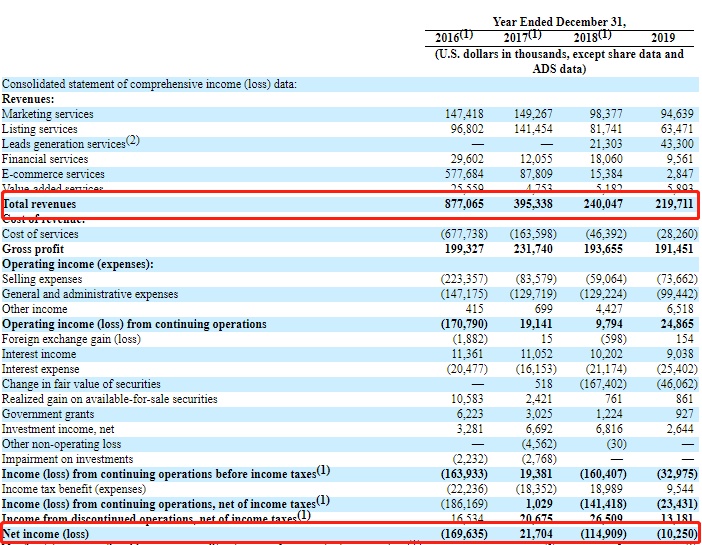
Task: Click the 877,065 total revenues value
Action: click(x=462, y=204)
